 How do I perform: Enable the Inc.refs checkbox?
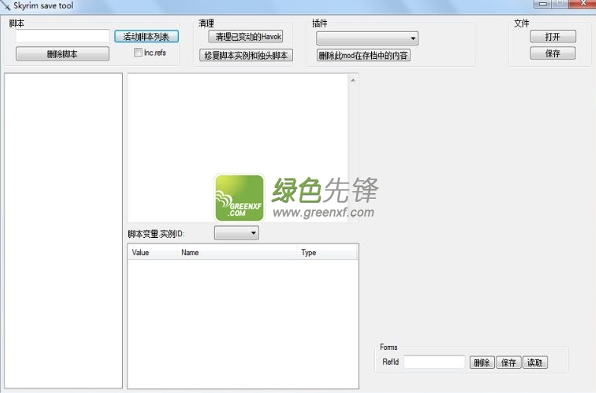pyautogui.click(x=138, y=52)
